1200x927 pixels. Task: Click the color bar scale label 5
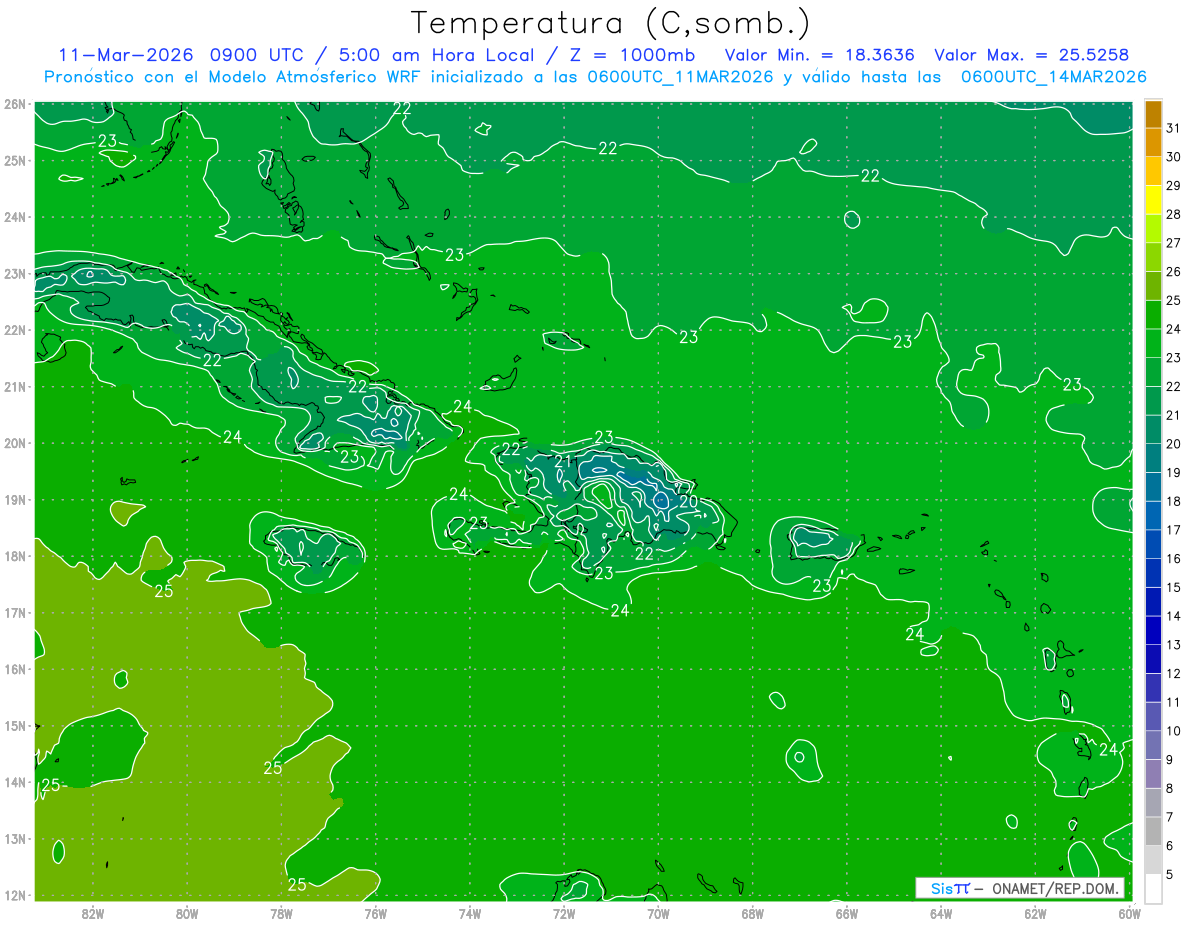[x=1170, y=874]
